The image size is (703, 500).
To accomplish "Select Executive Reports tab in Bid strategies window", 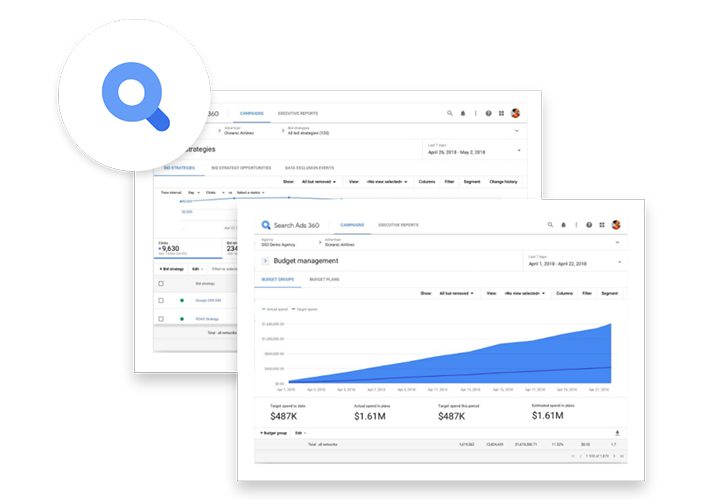I will pyautogui.click(x=298, y=113).
